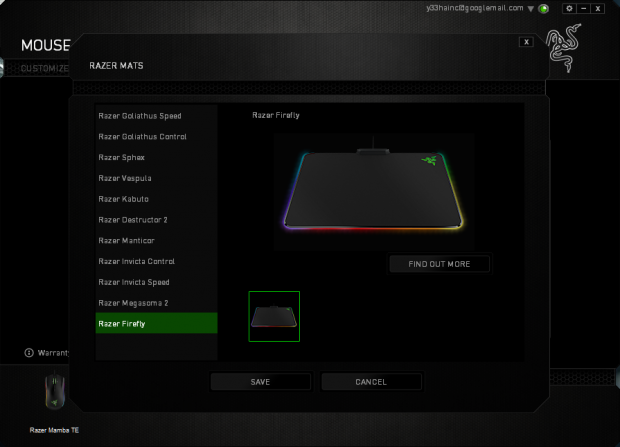Click the Razer snake logo
The width and height of the screenshot is (620, 447).
[563, 48]
